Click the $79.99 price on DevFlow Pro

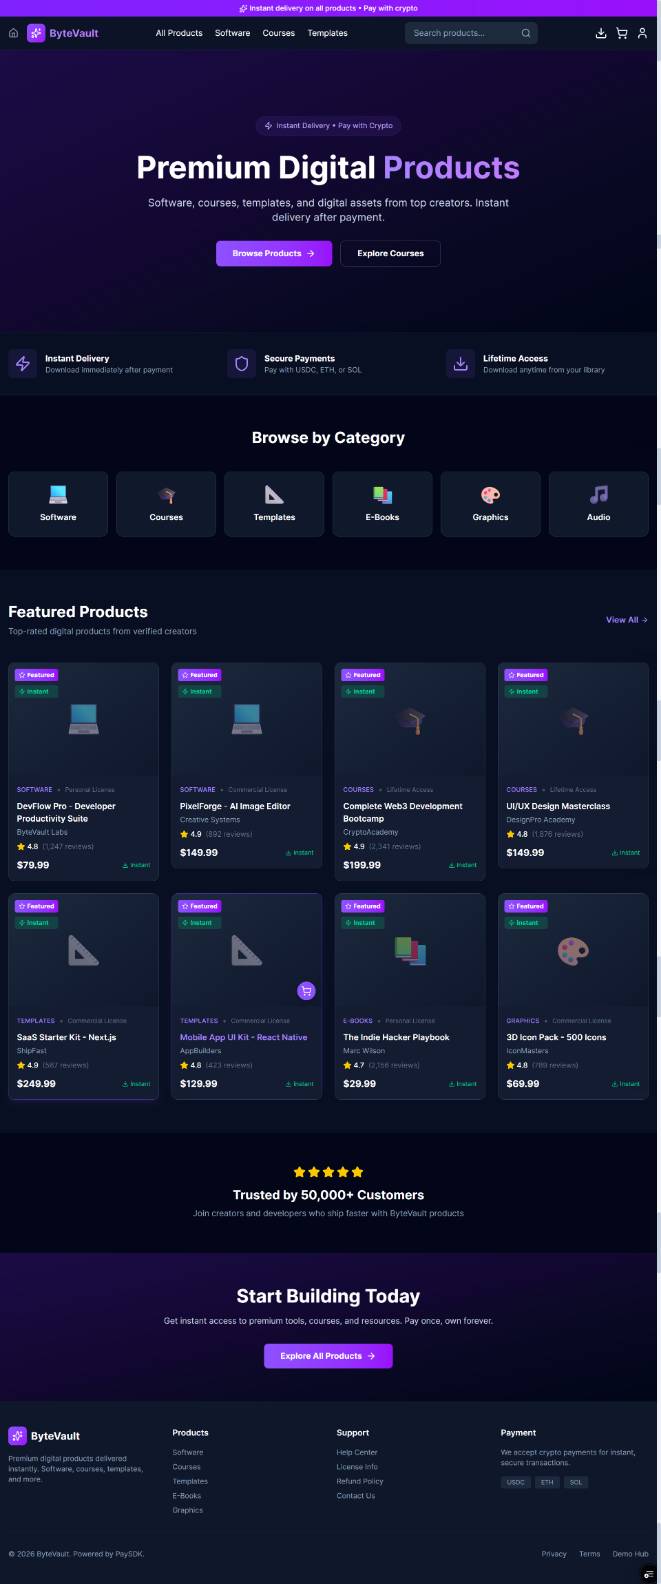(x=33, y=865)
